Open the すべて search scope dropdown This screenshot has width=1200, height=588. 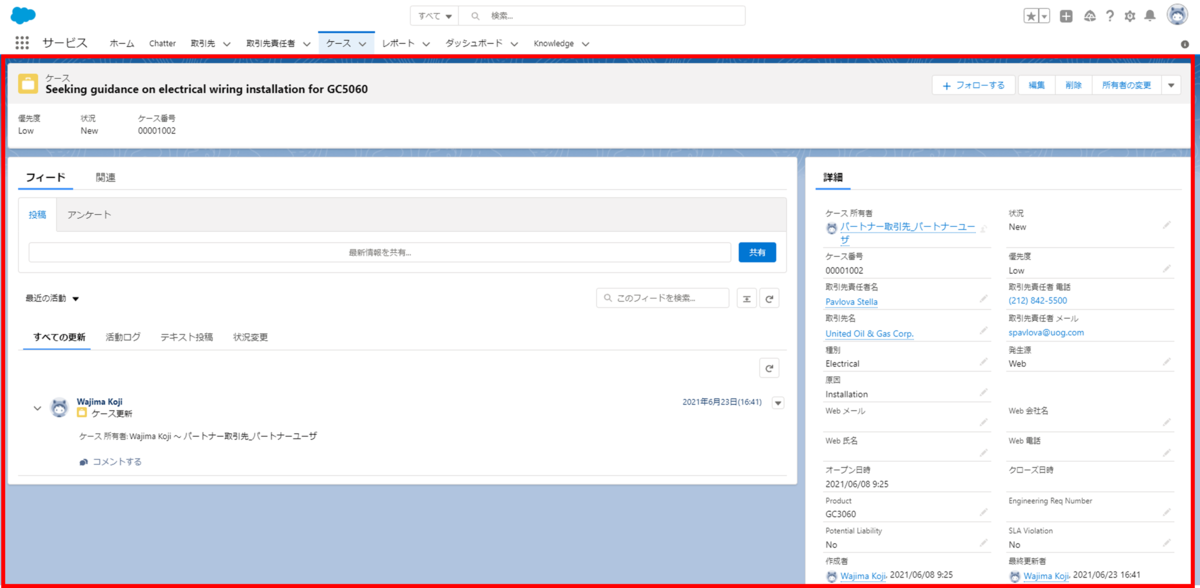point(434,16)
